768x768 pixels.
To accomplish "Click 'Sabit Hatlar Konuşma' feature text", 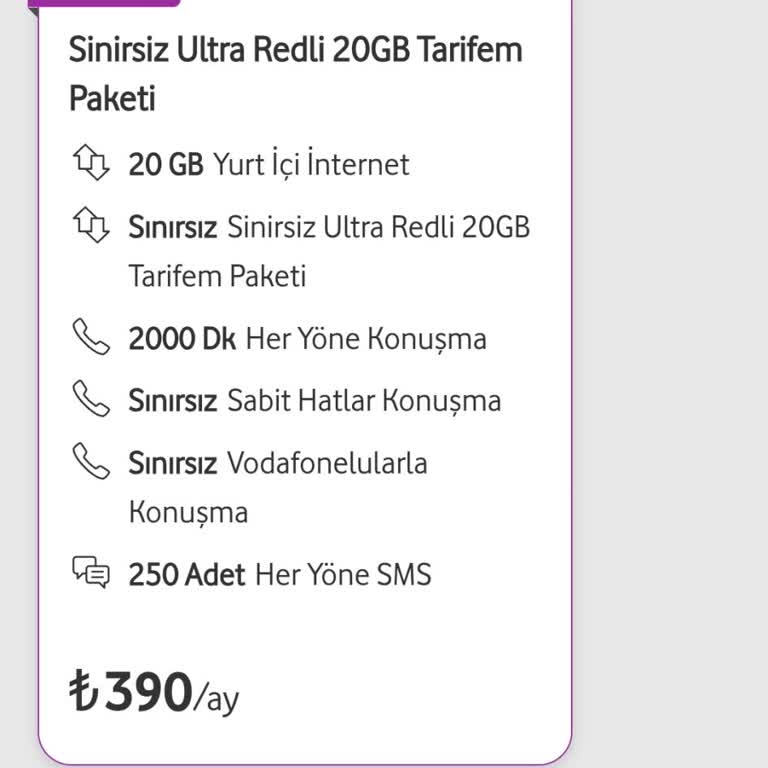I will 364,401.
